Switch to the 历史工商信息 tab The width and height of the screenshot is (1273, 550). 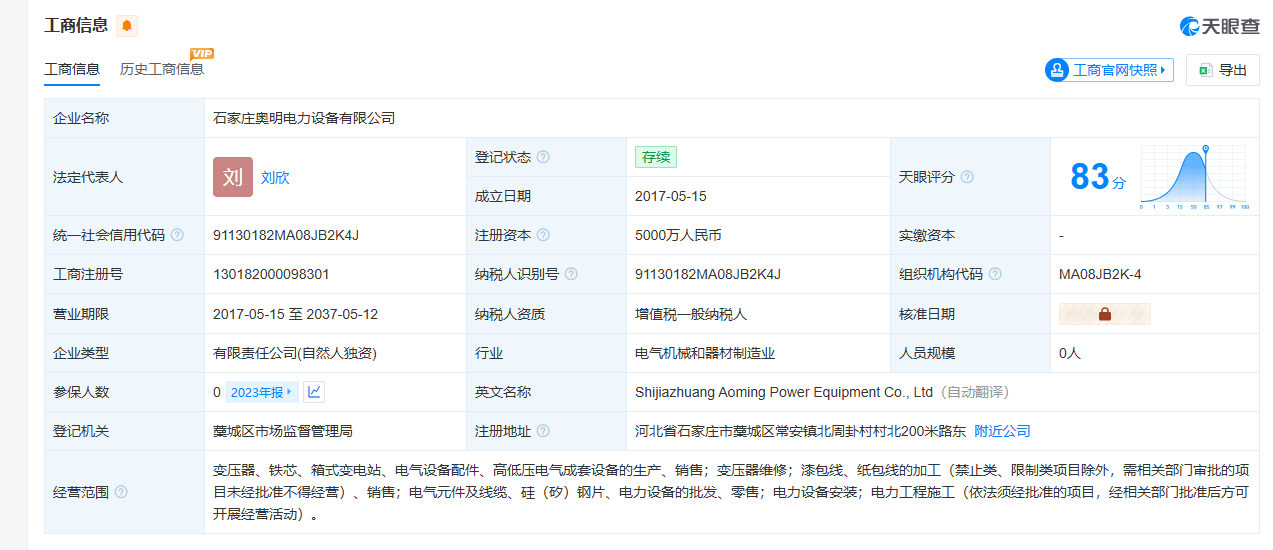(162, 70)
